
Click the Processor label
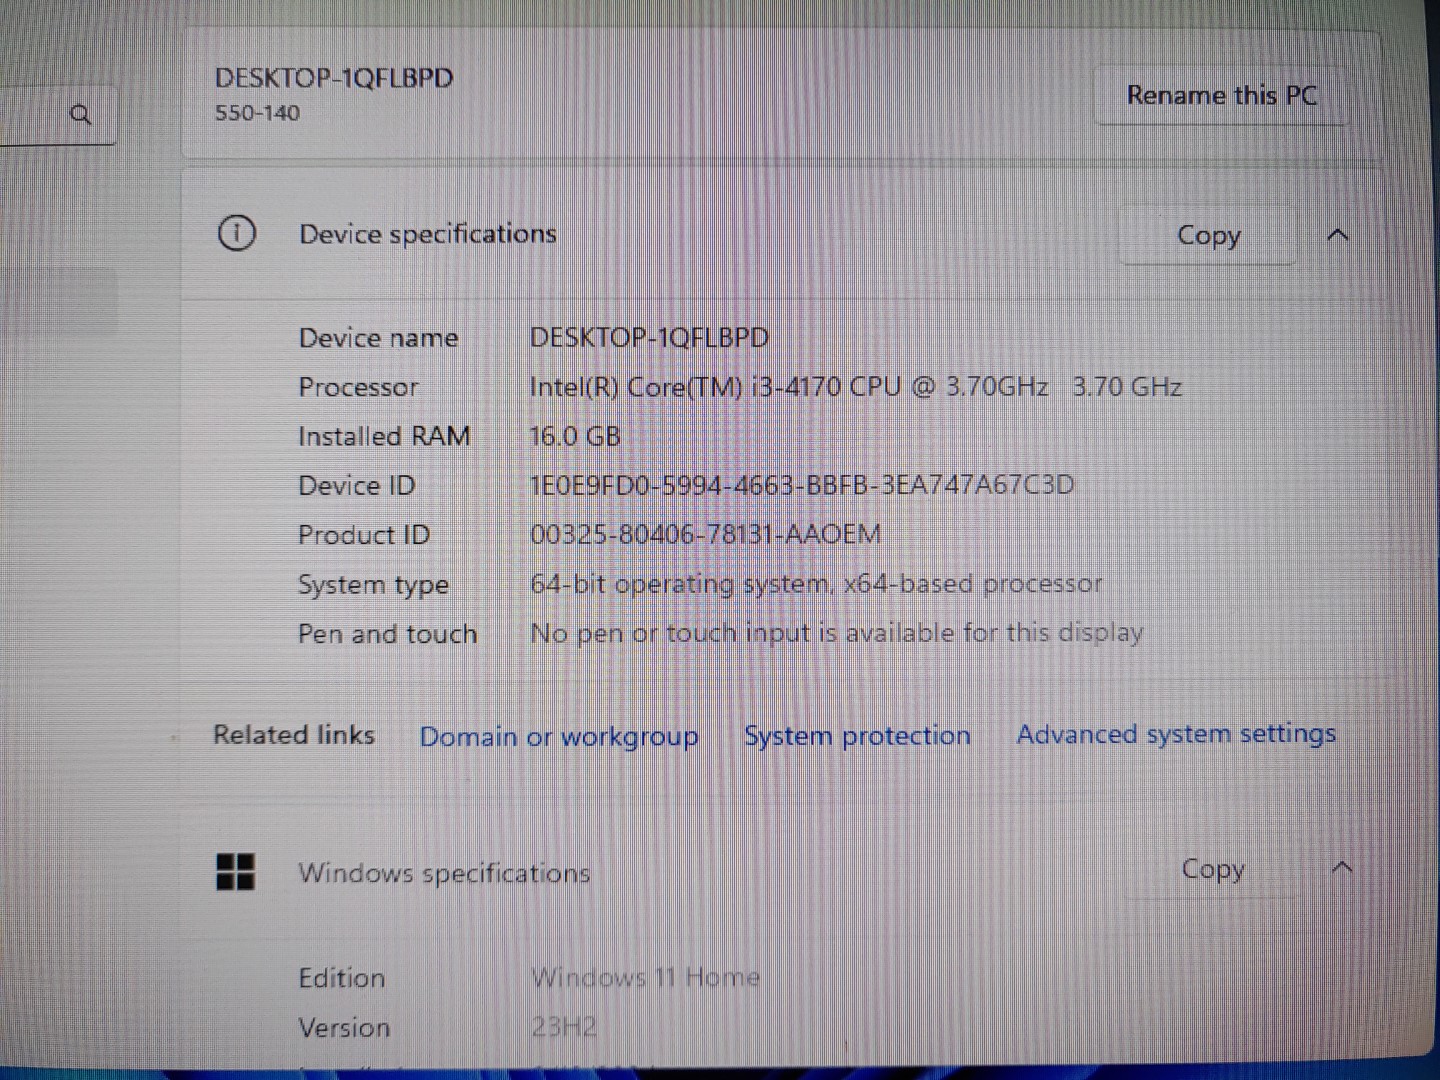click(x=358, y=387)
